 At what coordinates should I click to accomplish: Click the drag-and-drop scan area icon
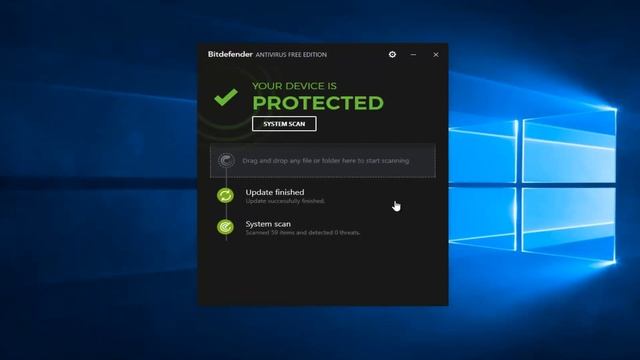(226, 160)
